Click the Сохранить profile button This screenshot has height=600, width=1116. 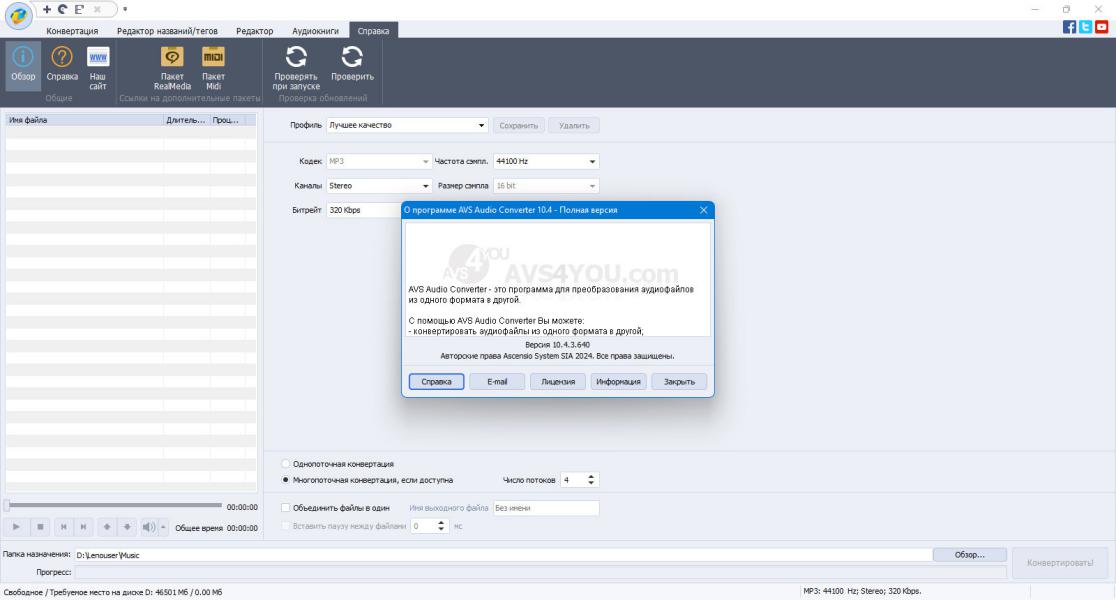[518, 125]
